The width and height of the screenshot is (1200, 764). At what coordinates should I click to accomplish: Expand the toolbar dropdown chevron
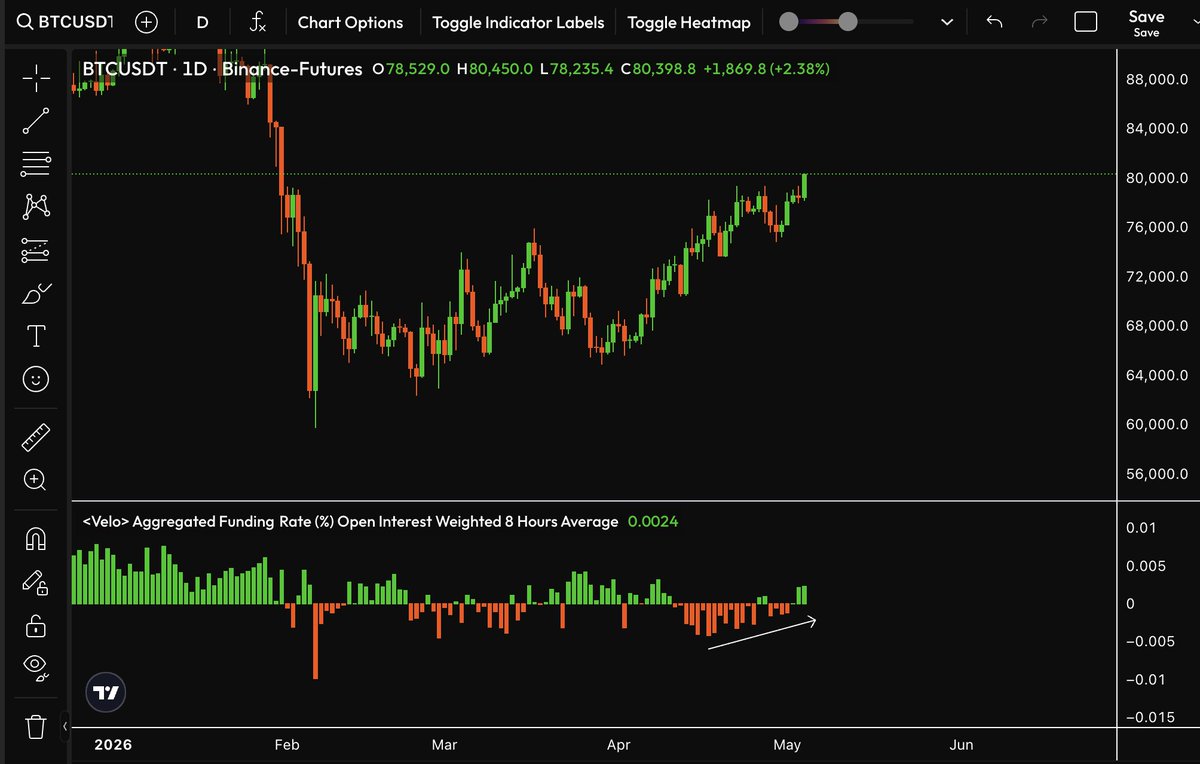(947, 22)
